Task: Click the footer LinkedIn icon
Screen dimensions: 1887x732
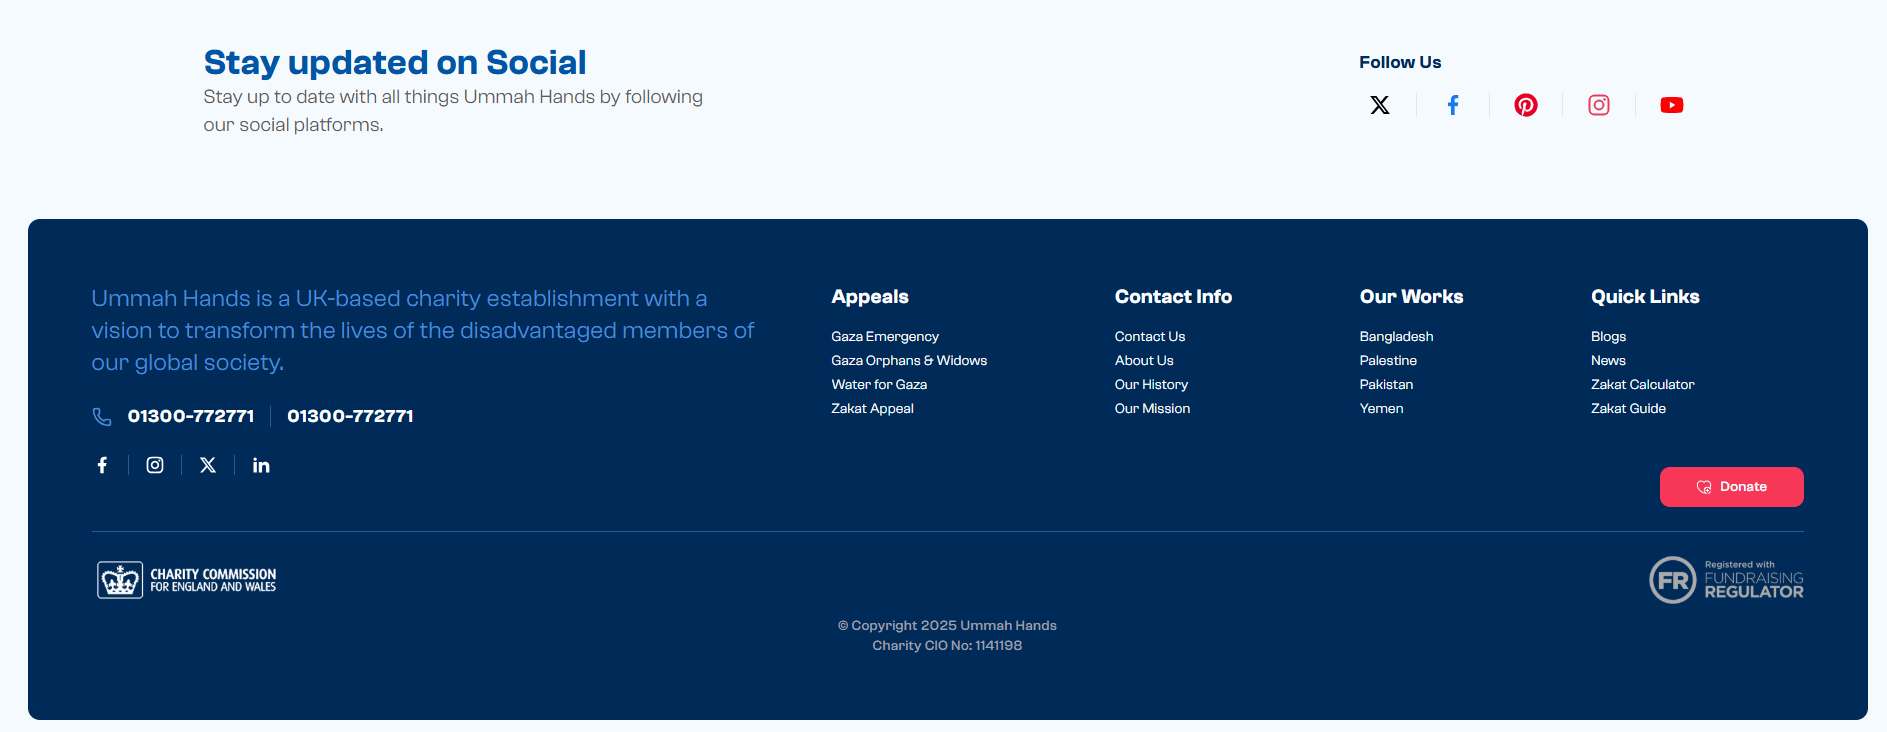Action: pyautogui.click(x=261, y=465)
